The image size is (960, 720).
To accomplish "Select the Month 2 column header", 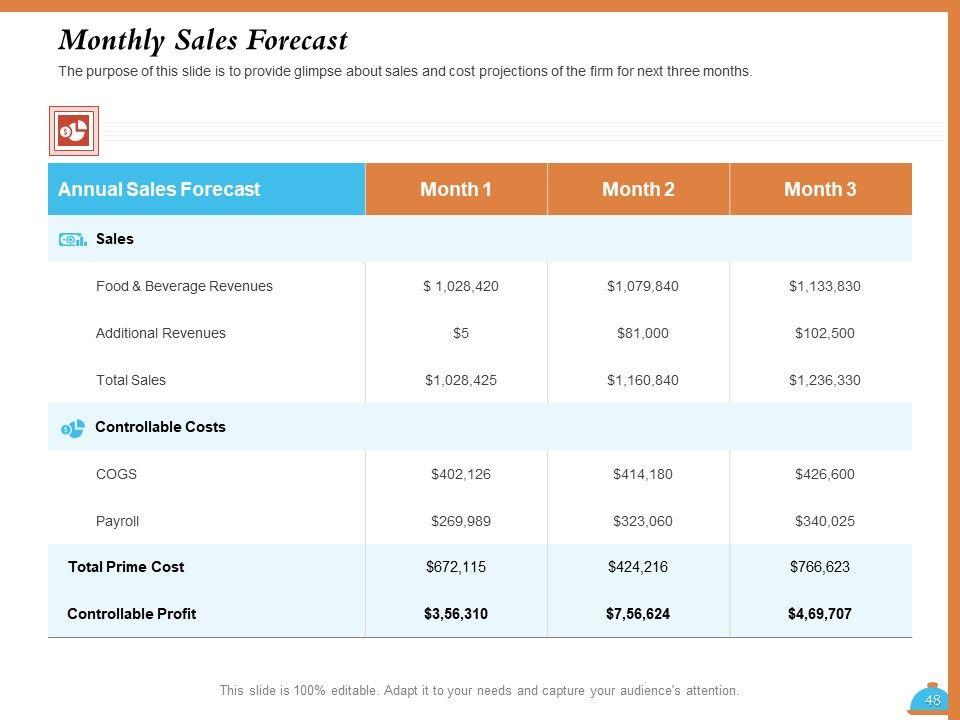I will (x=638, y=189).
